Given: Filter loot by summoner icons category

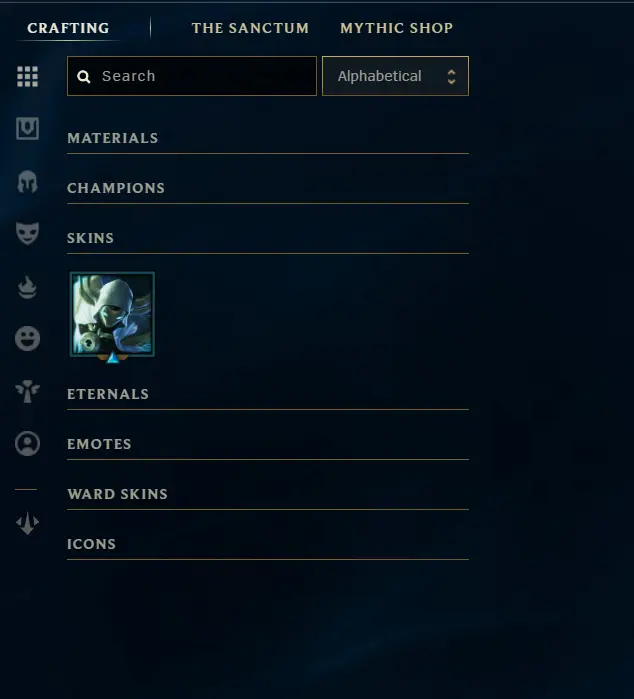Looking at the screenshot, I should pyautogui.click(x=27, y=444).
